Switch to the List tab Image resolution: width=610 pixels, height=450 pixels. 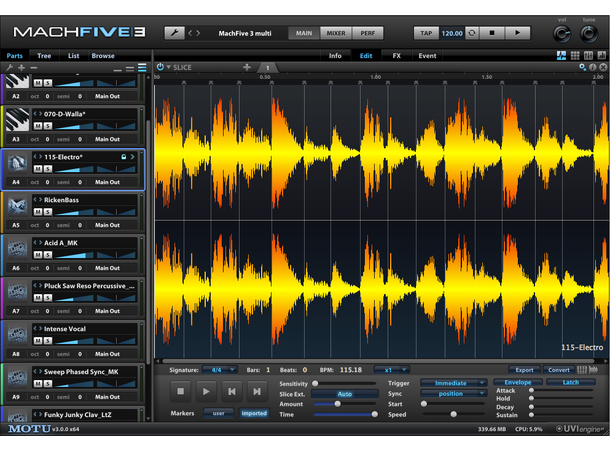[x=73, y=56]
